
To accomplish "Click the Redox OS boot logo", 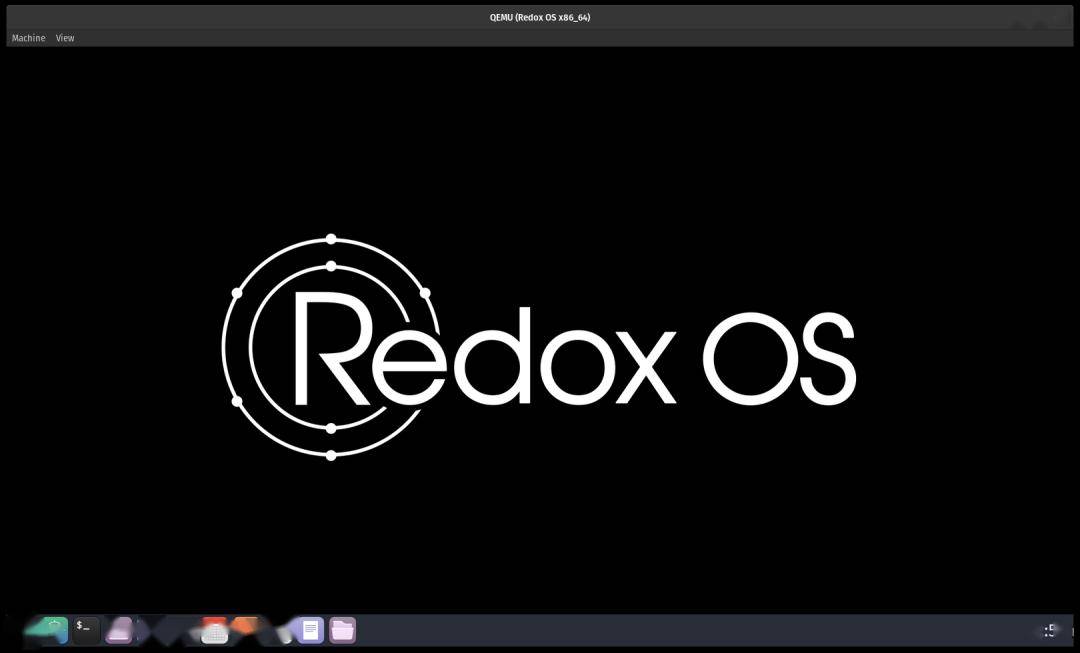I will point(540,350).
